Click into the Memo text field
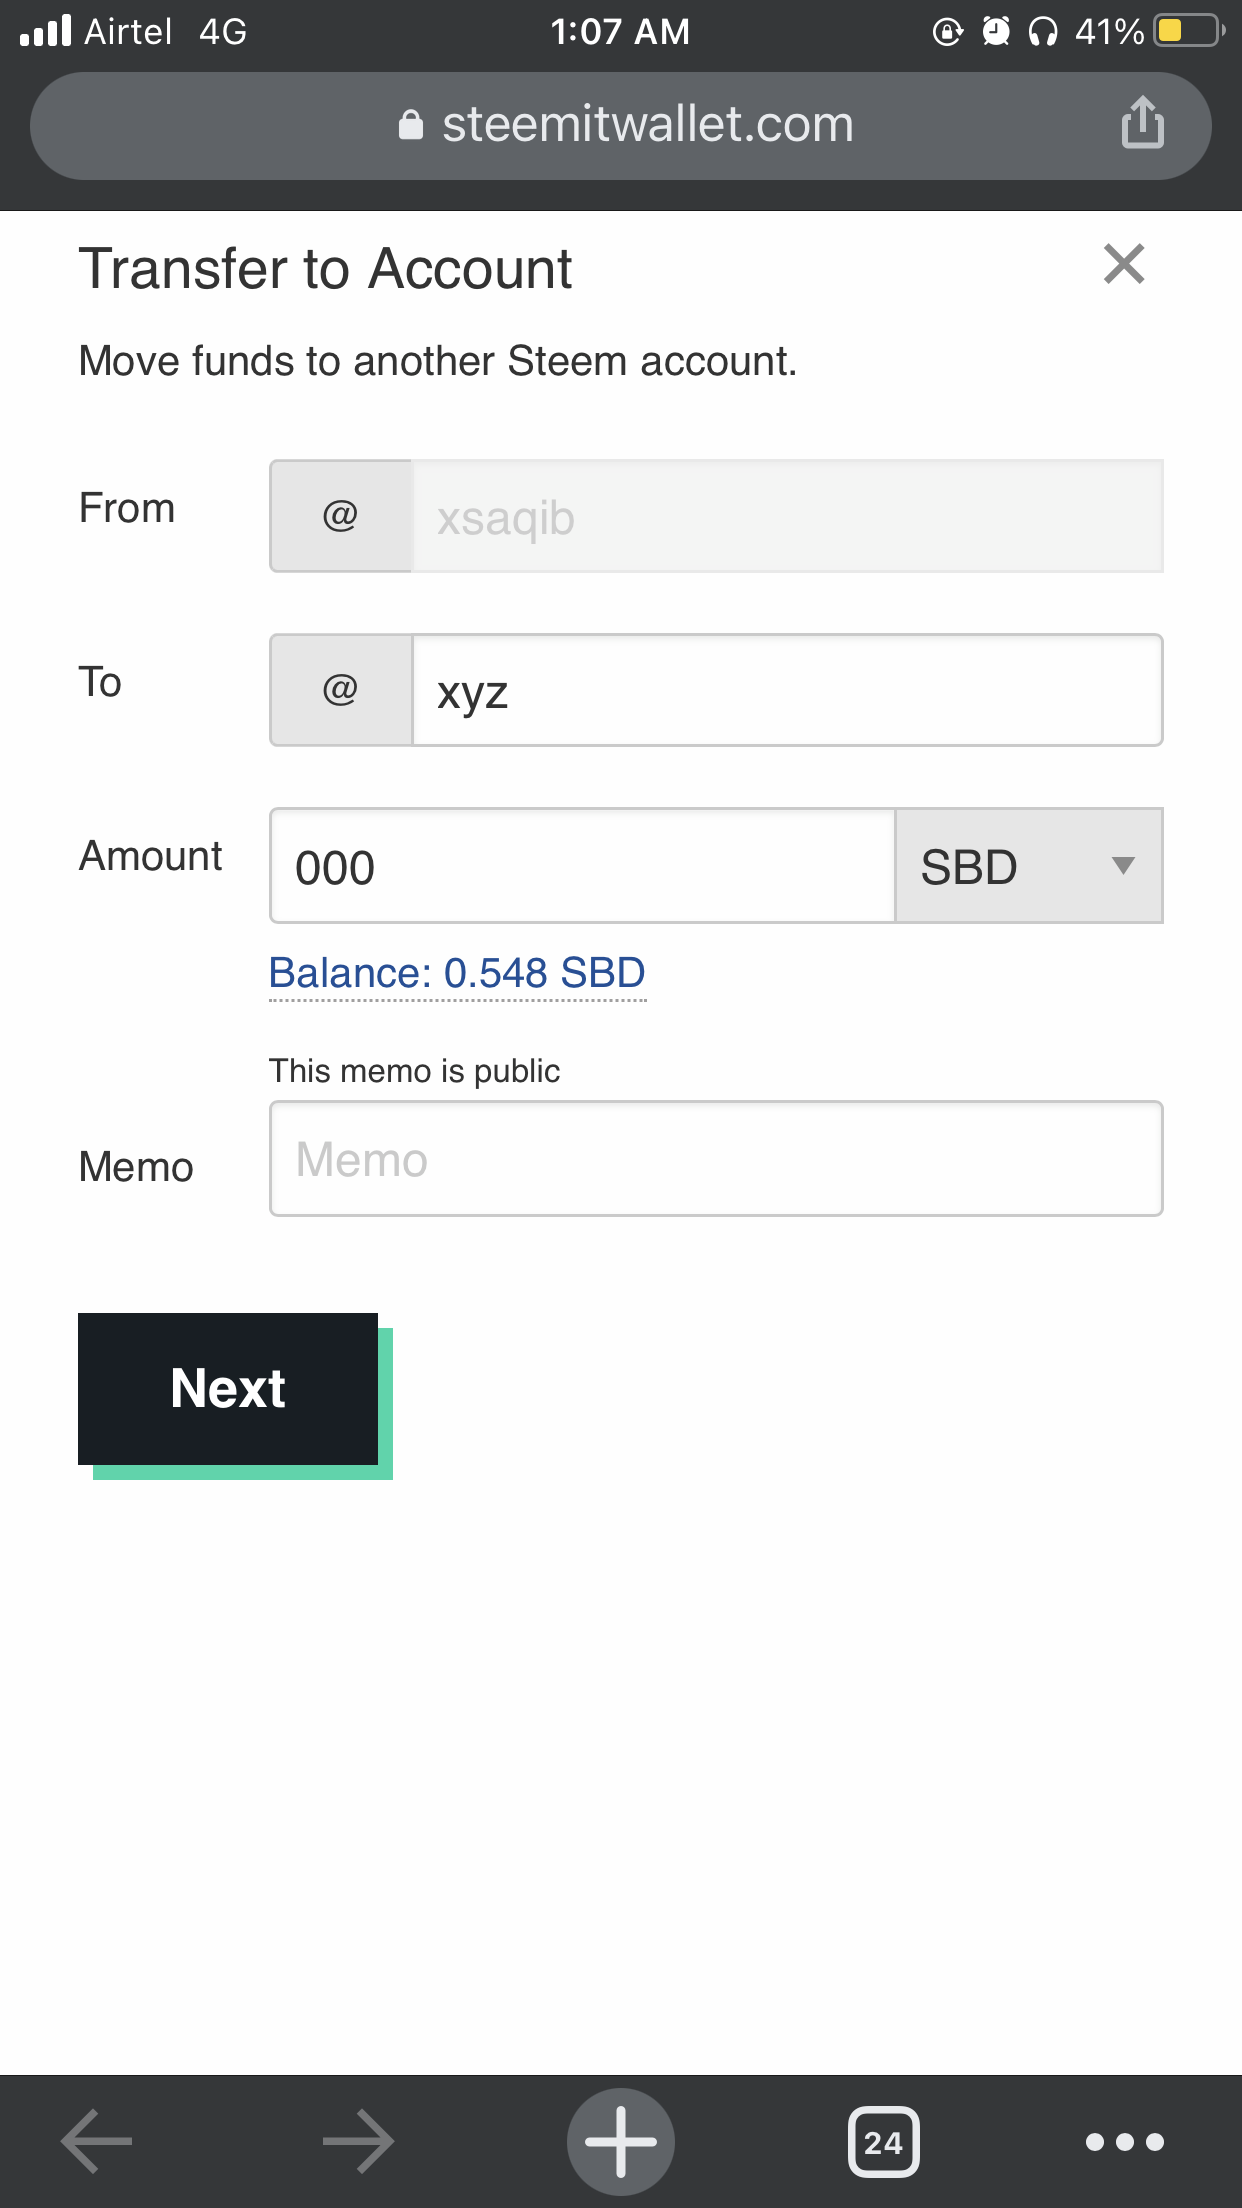Viewport: 1242px width, 2208px height. tap(716, 1159)
